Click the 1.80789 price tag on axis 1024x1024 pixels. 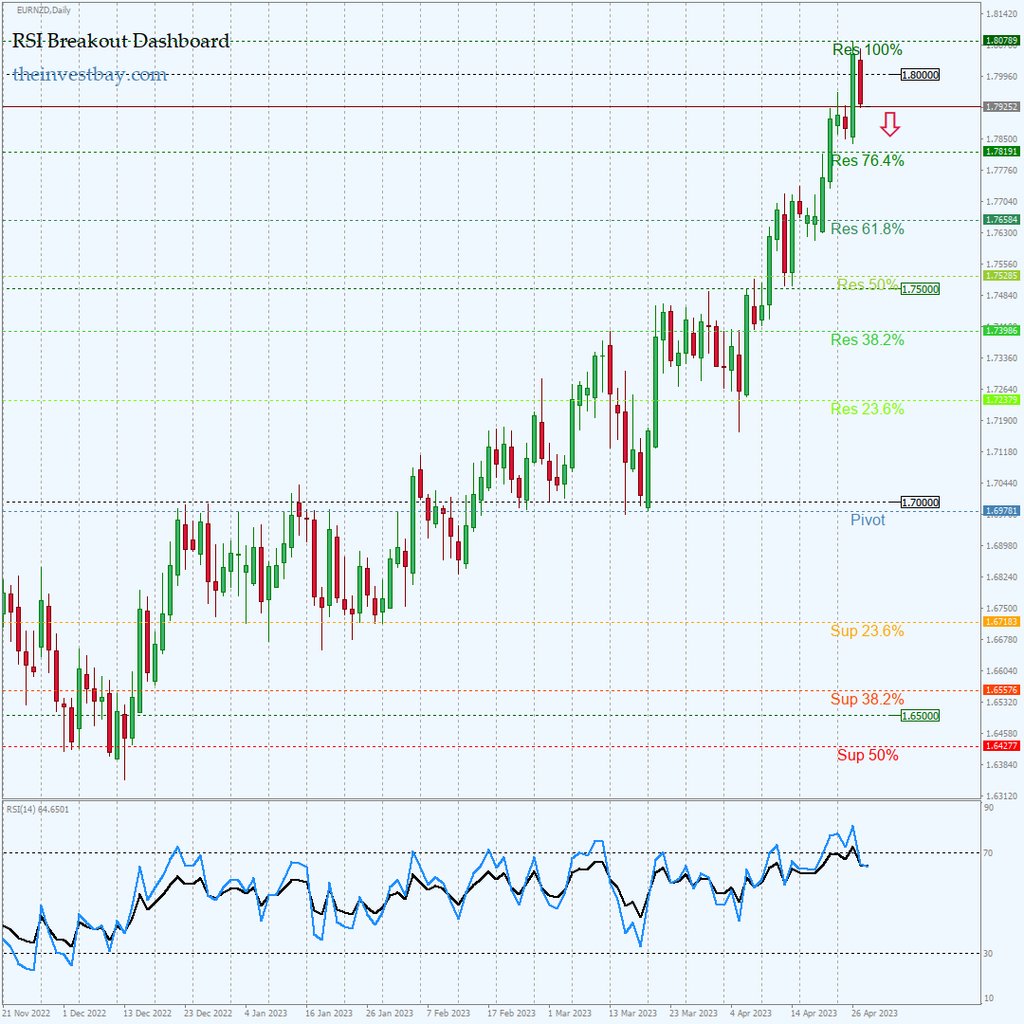tap(1002, 41)
